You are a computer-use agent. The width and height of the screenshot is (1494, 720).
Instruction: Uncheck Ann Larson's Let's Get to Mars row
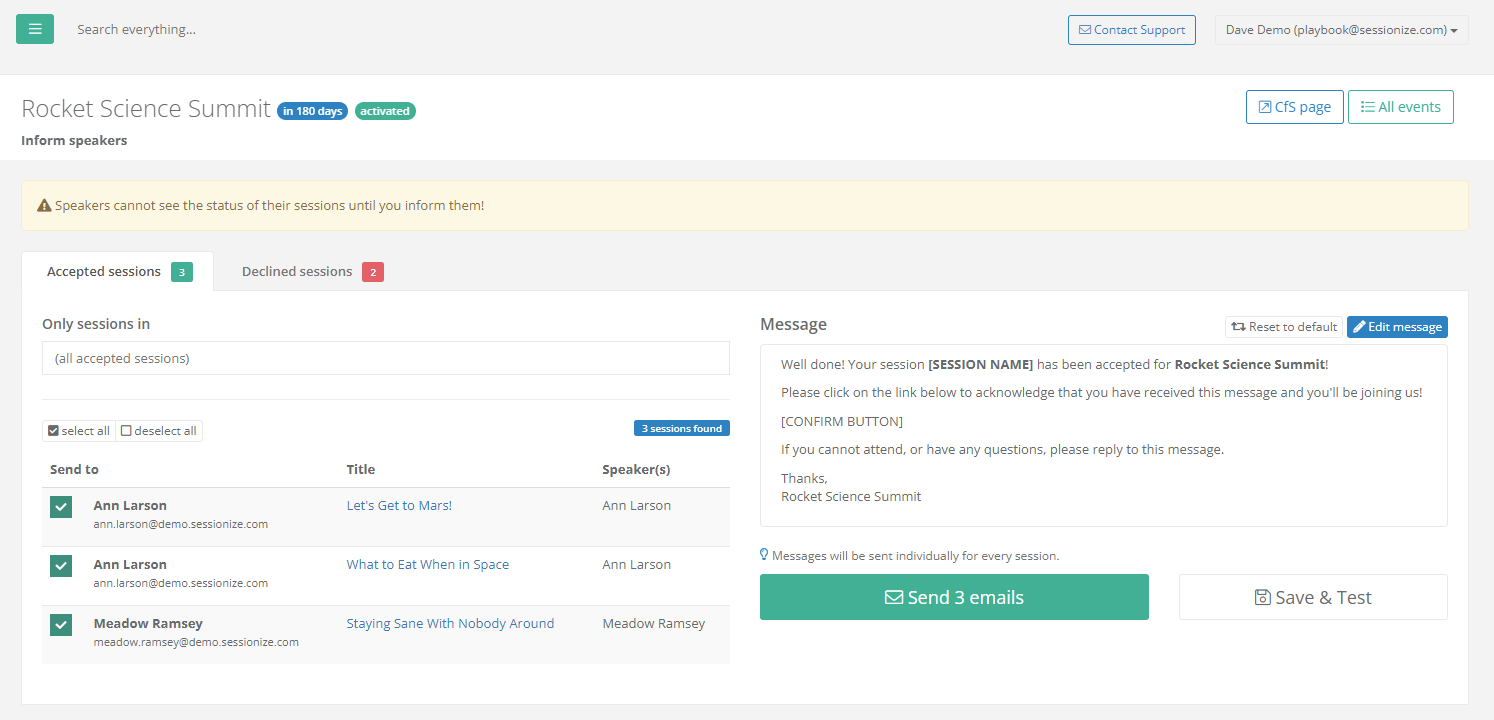coord(61,507)
